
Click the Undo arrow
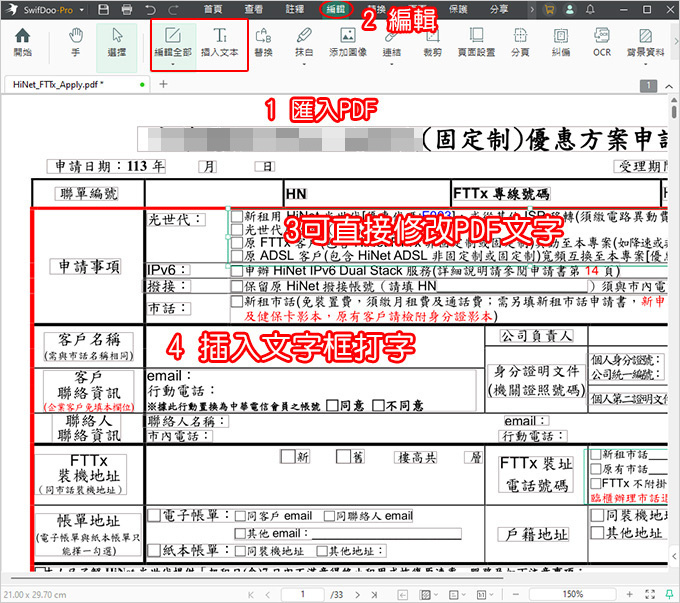(150, 9)
